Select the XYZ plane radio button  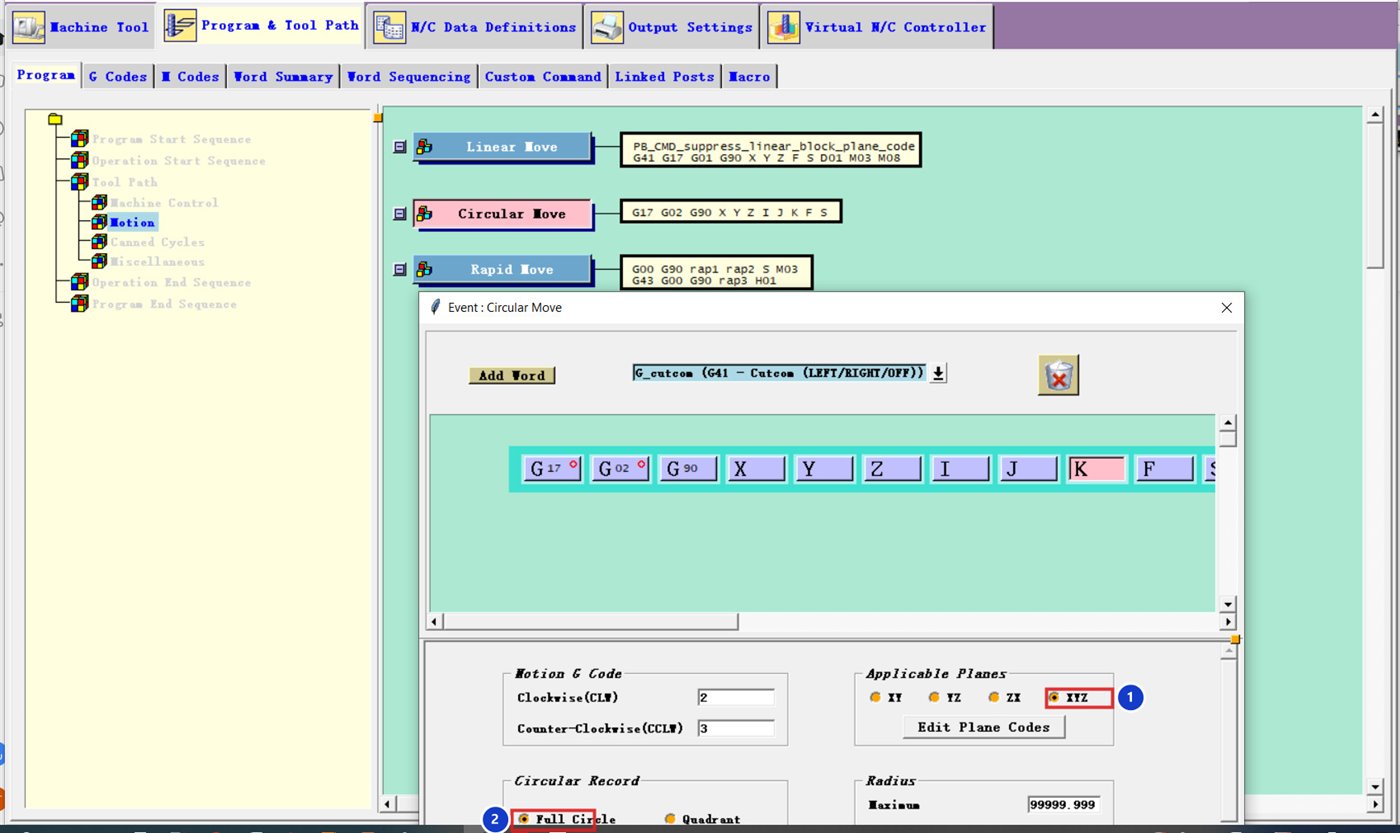tap(1054, 697)
